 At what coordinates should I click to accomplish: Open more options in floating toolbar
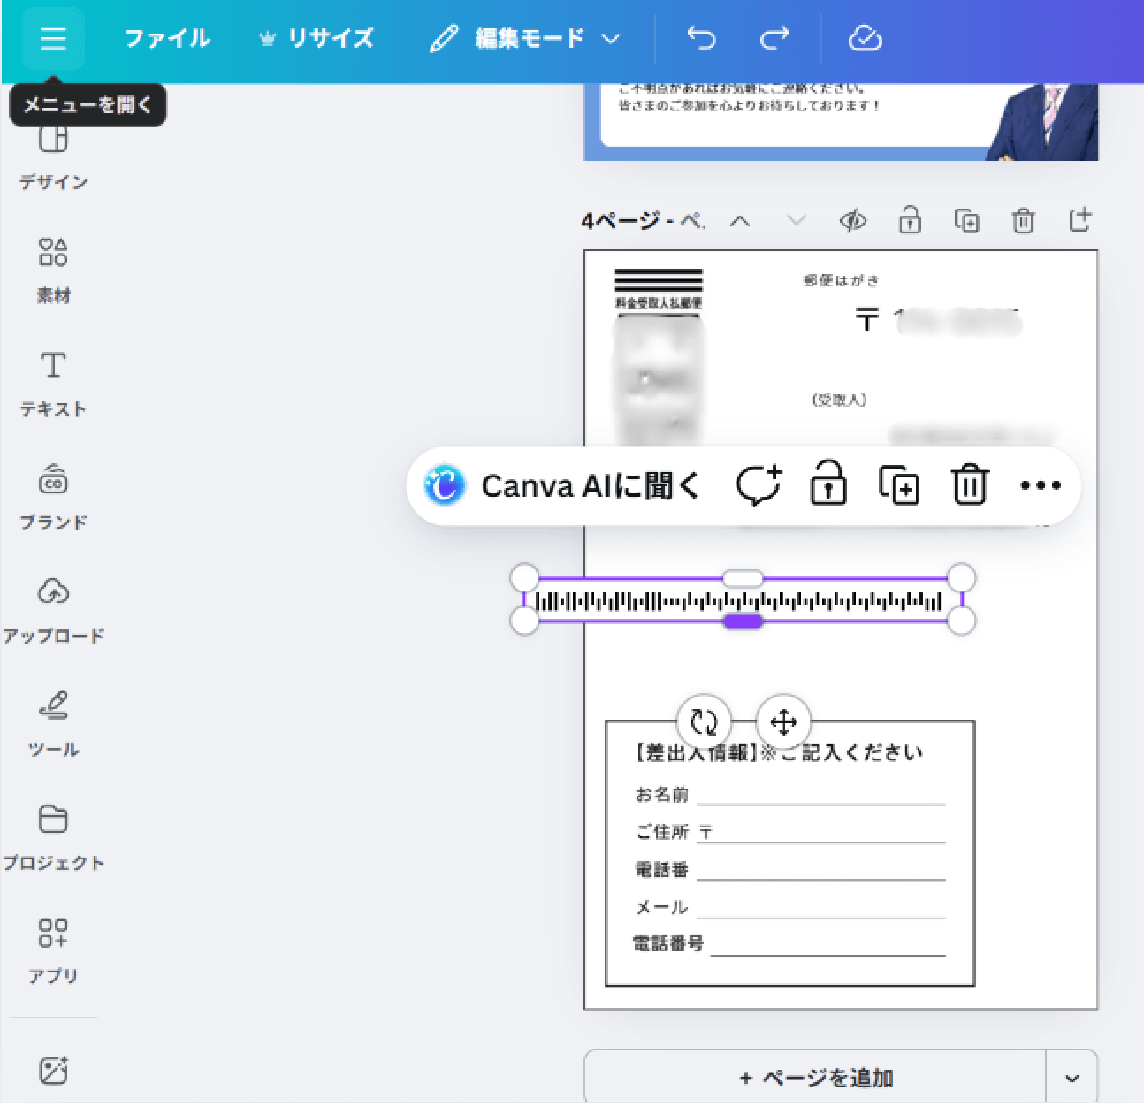pos(1040,486)
